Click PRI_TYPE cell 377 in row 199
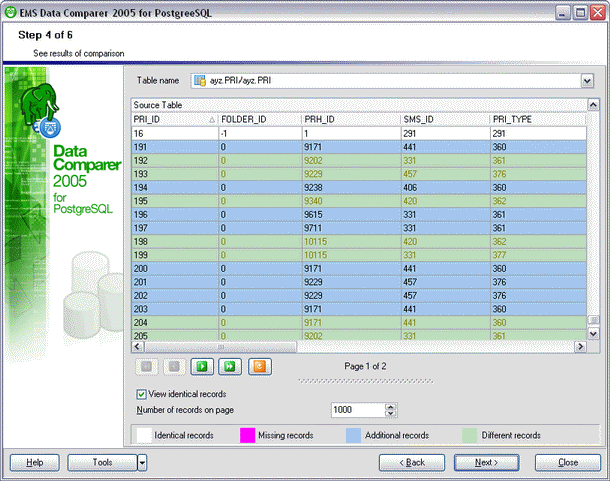 [538, 255]
